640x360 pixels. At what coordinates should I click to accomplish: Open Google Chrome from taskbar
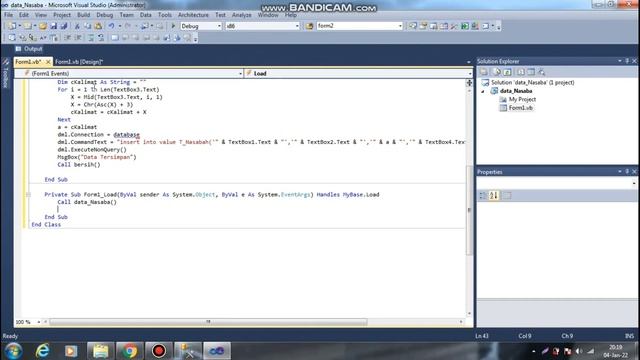pos(130,351)
